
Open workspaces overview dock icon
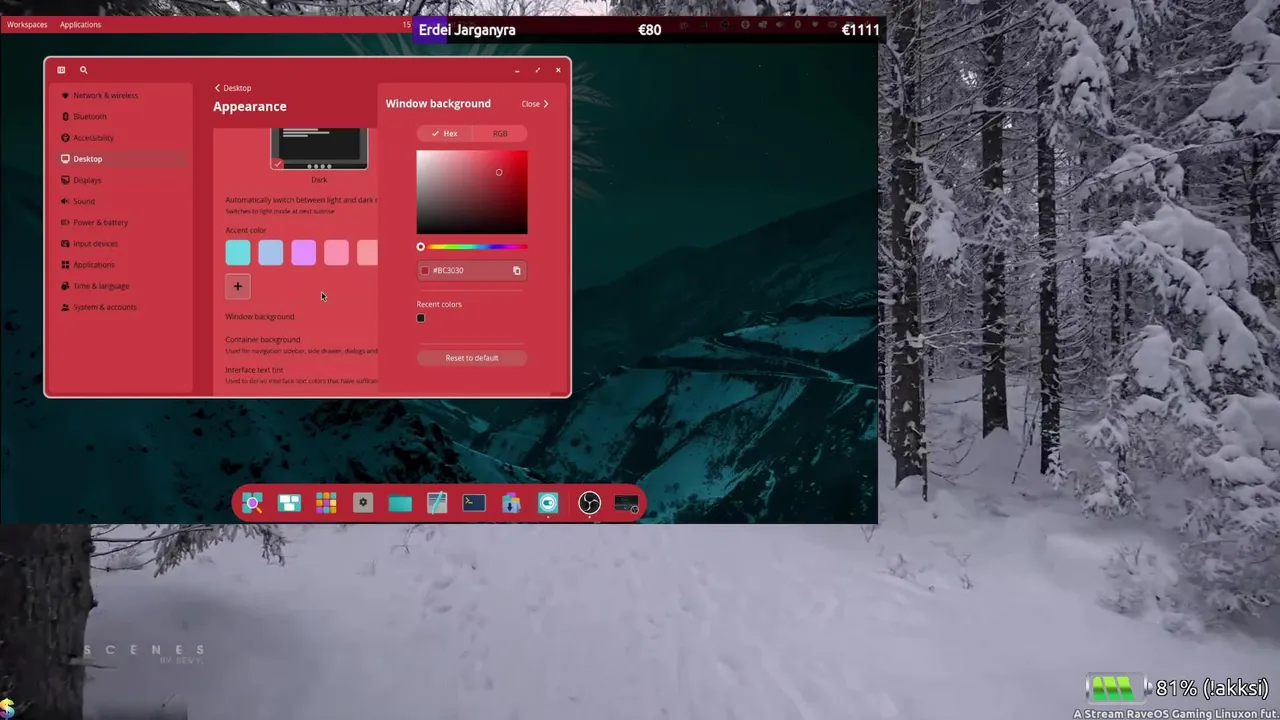click(289, 503)
